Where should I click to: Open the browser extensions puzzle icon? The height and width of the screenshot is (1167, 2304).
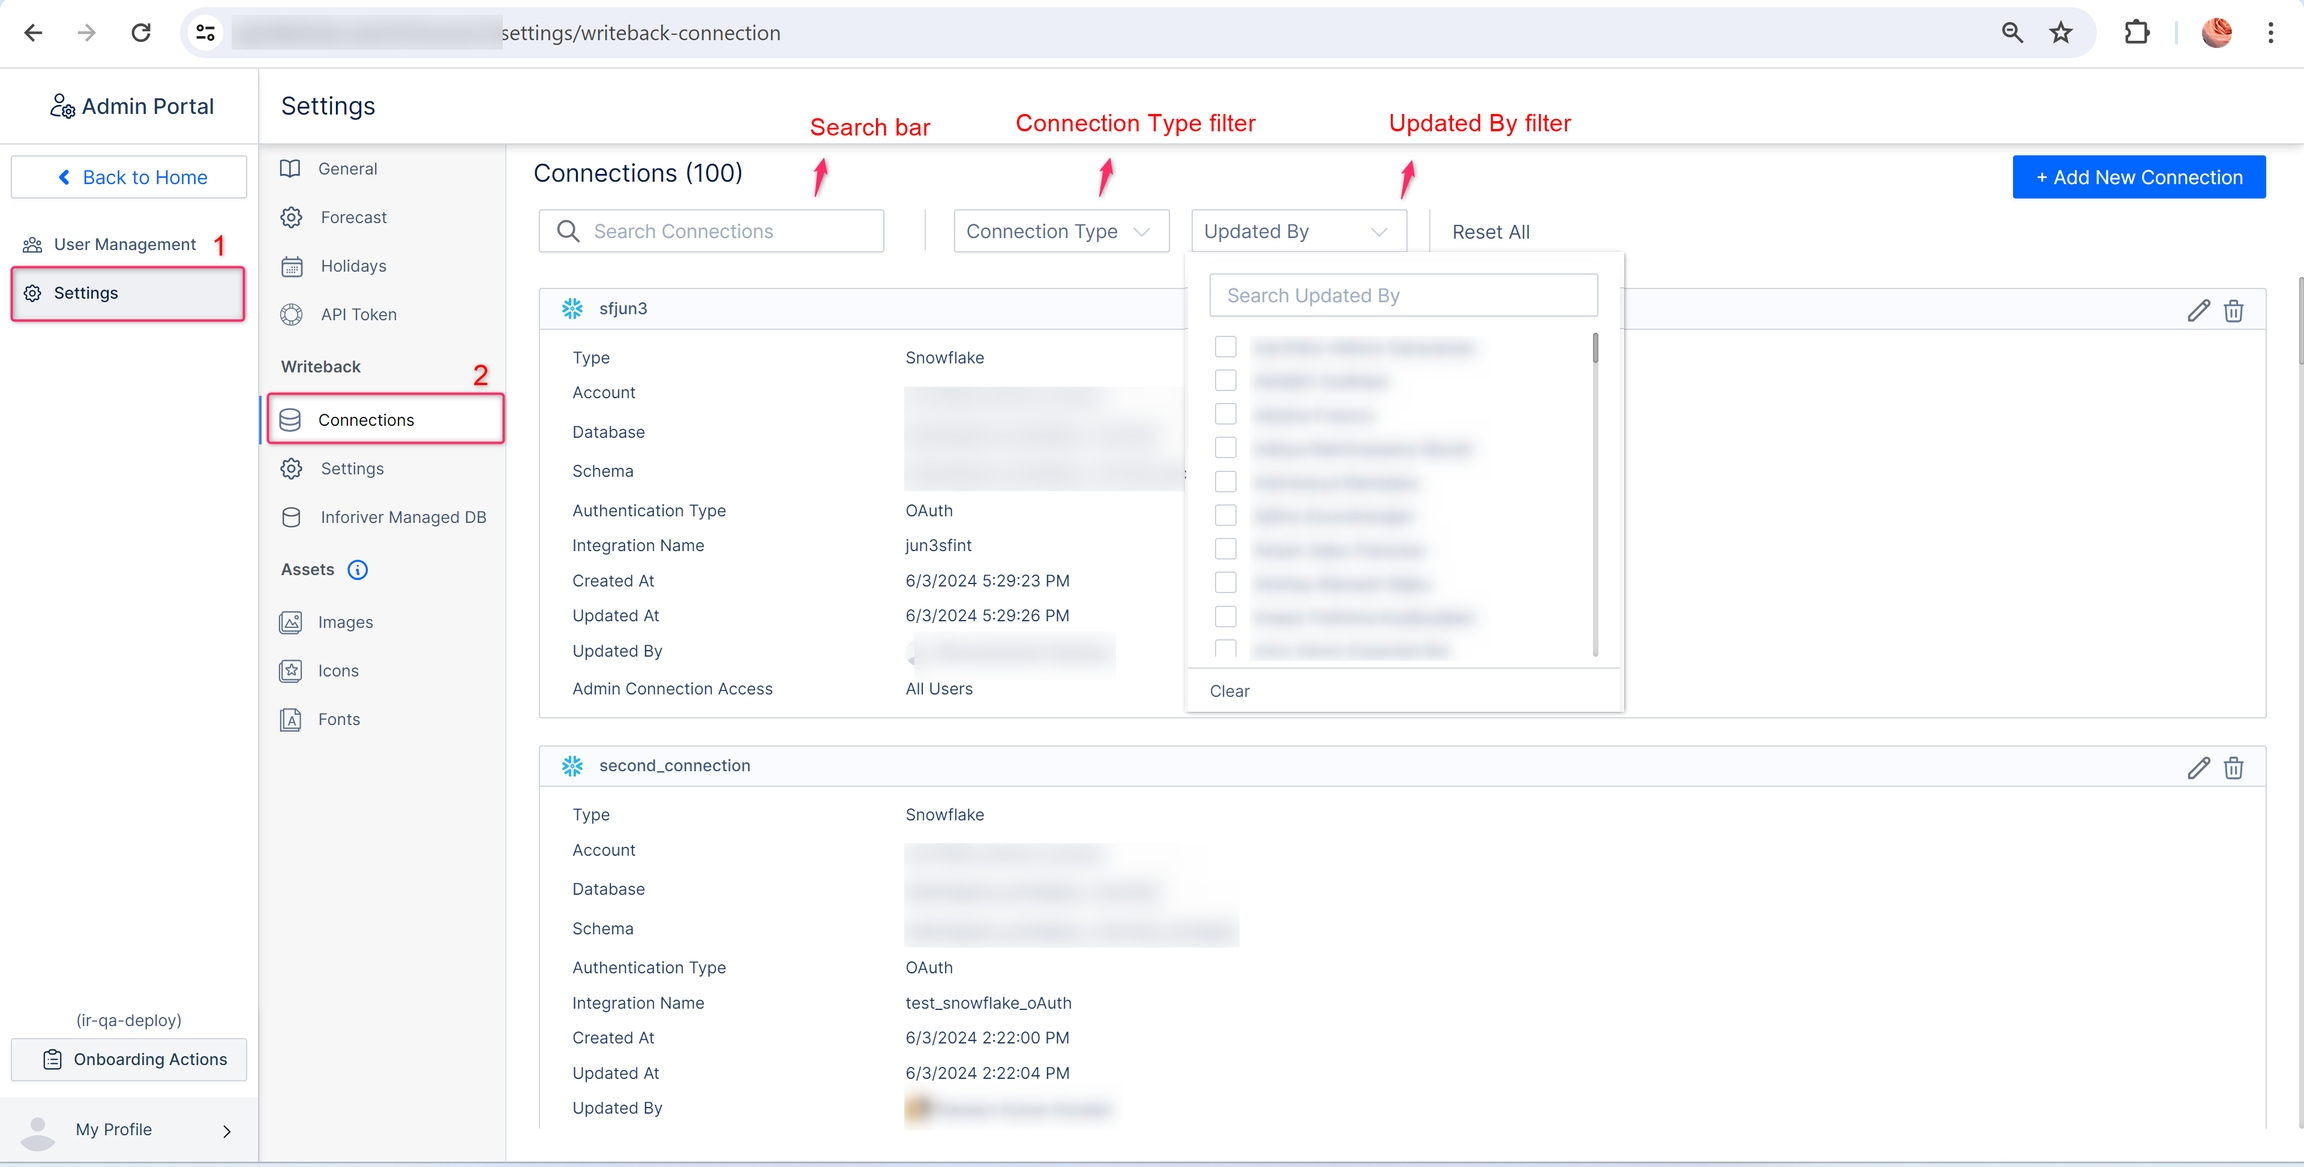(2136, 33)
